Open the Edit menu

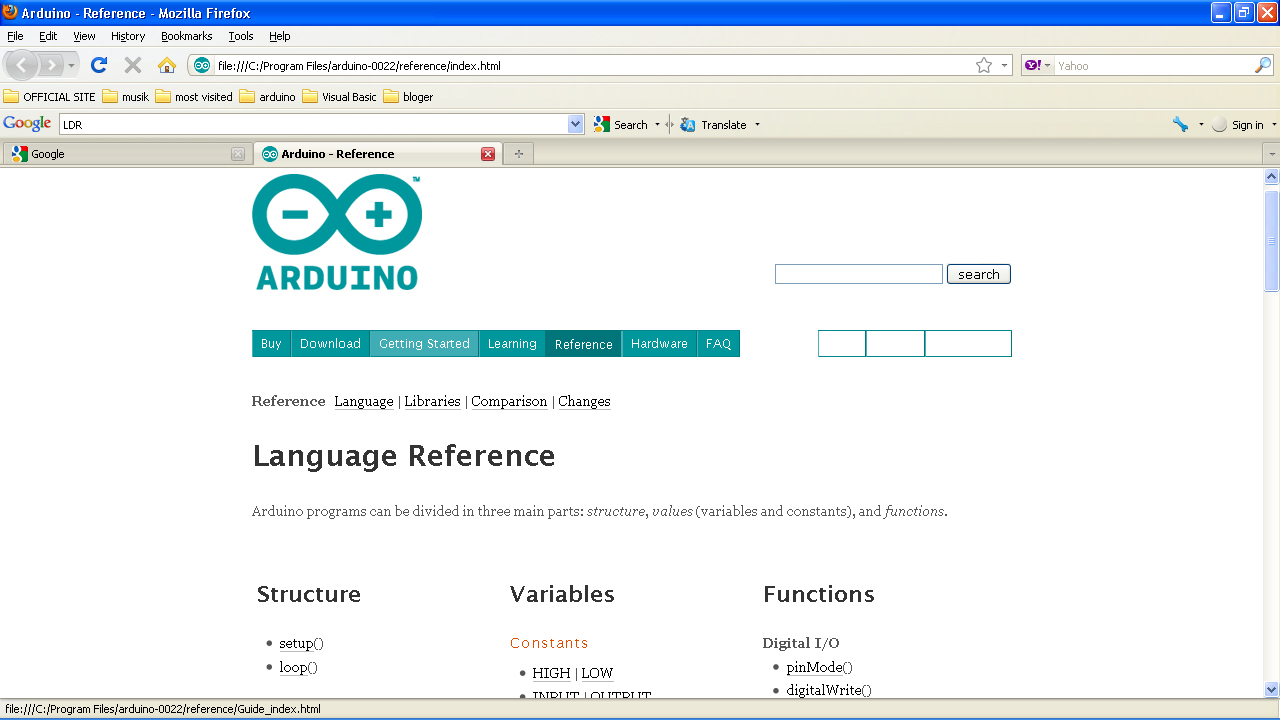click(x=48, y=36)
